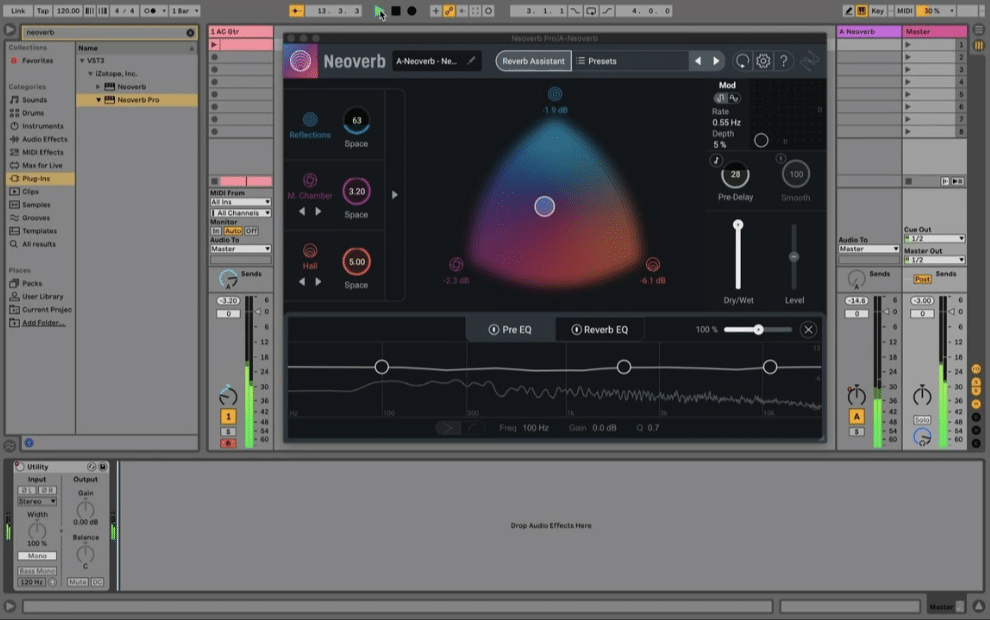Toggle Pre-Delay tempo sync note

click(716, 160)
